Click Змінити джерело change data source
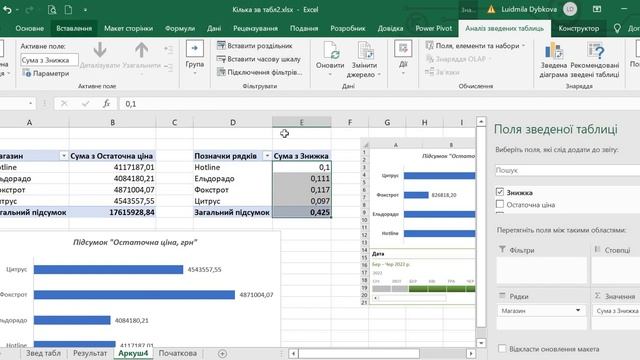The image size is (640, 360). coord(364,59)
